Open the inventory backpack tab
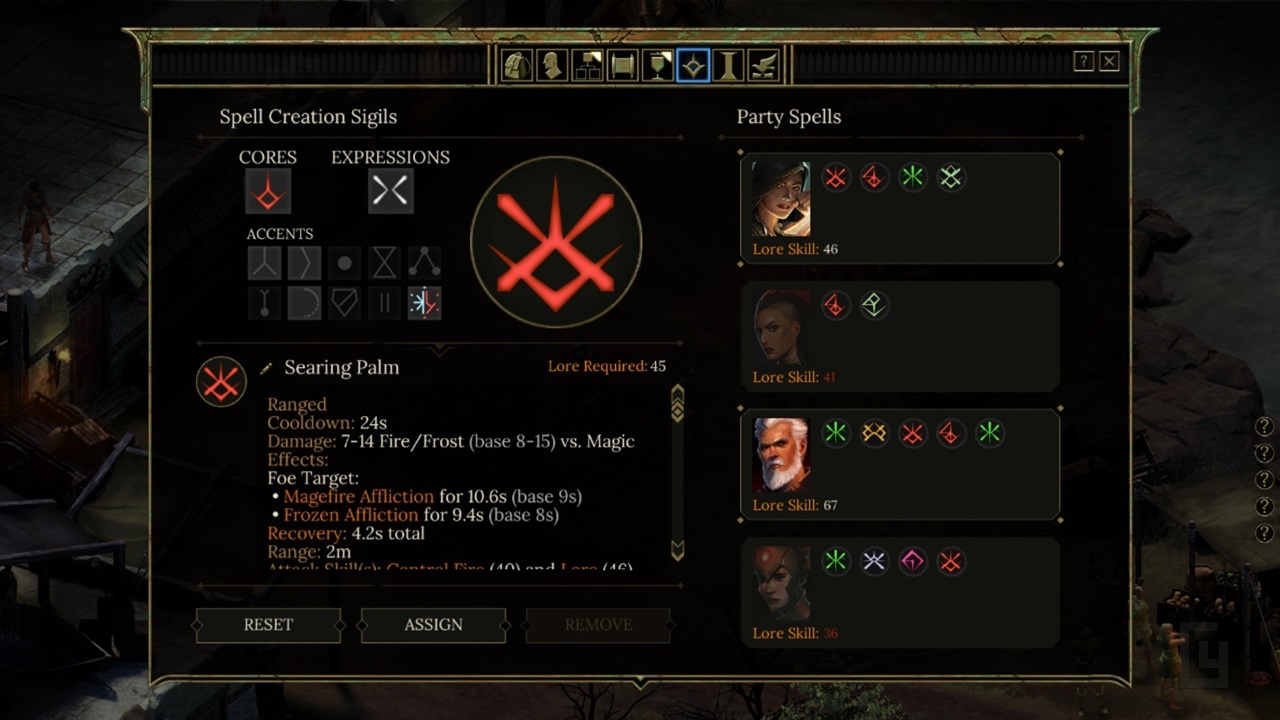This screenshot has height=720, width=1280. tap(516, 66)
